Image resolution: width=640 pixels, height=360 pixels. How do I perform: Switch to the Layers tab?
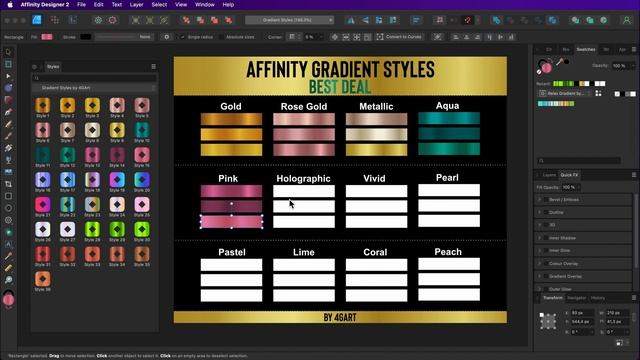[549, 175]
